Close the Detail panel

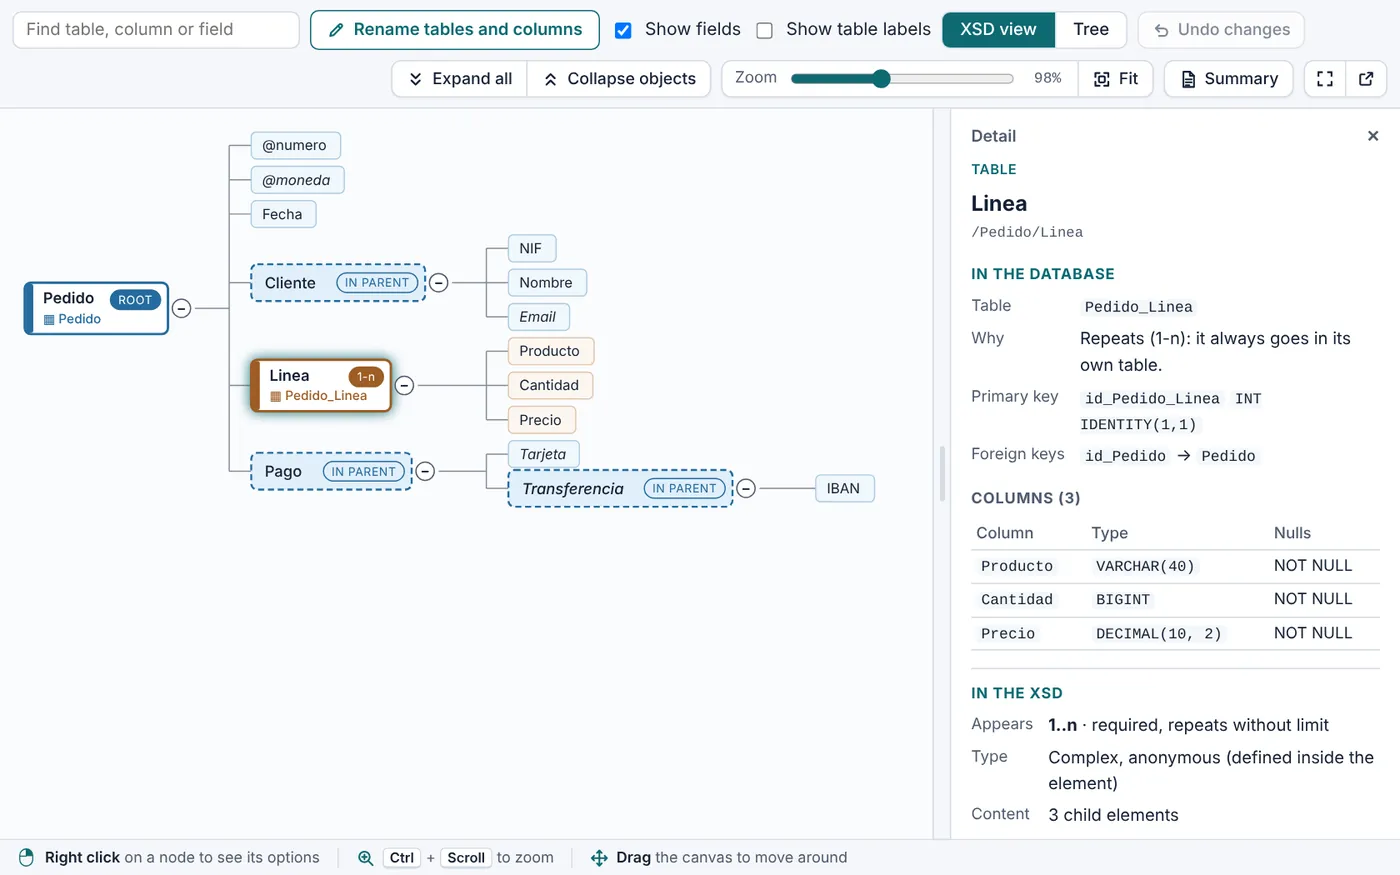click(1373, 136)
